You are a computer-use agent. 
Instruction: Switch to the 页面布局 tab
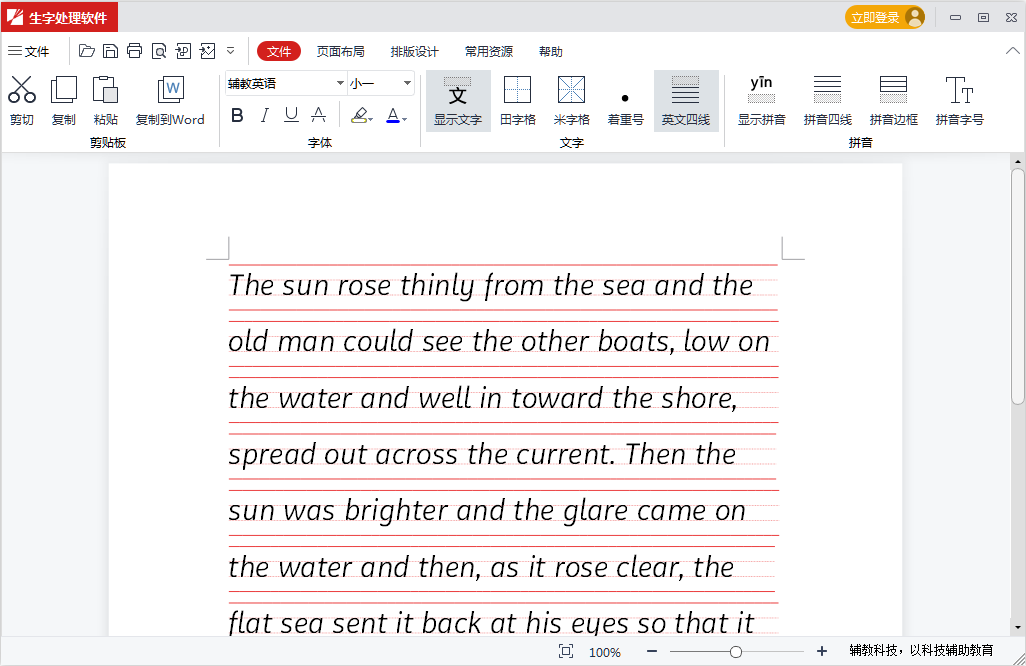(340, 51)
